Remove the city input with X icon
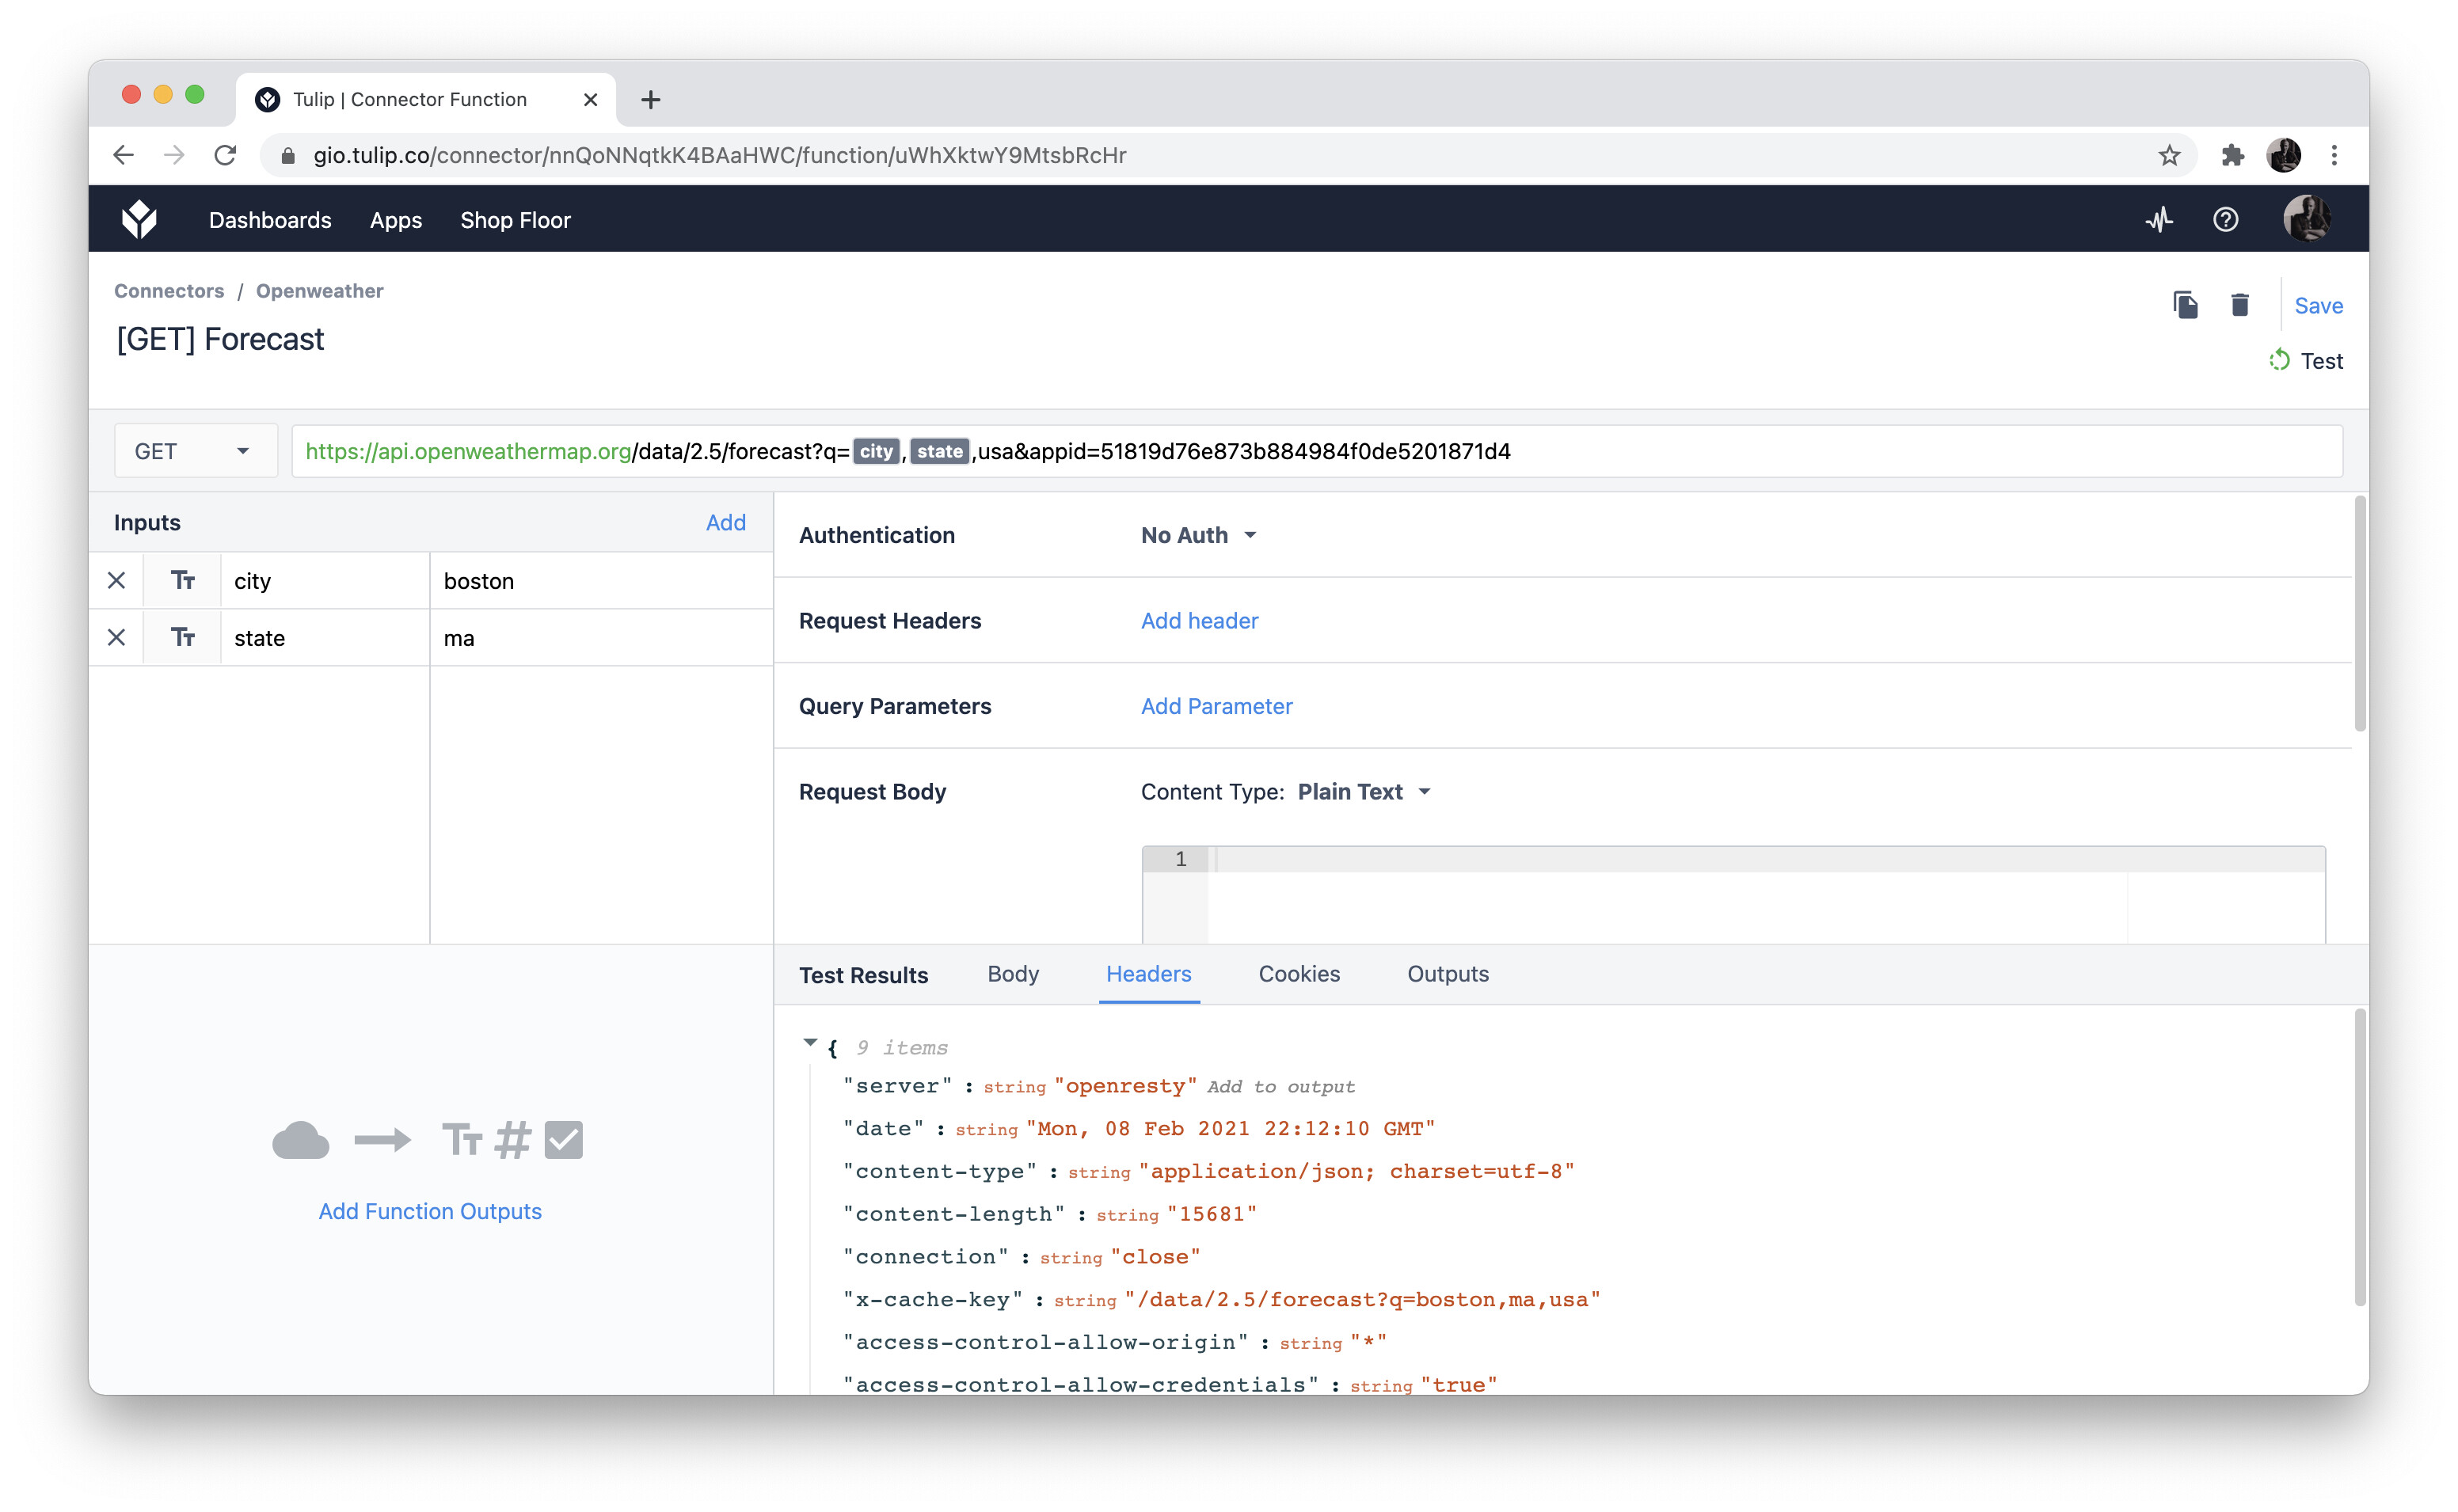The height and width of the screenshot is (1512, 2458). 116,581
